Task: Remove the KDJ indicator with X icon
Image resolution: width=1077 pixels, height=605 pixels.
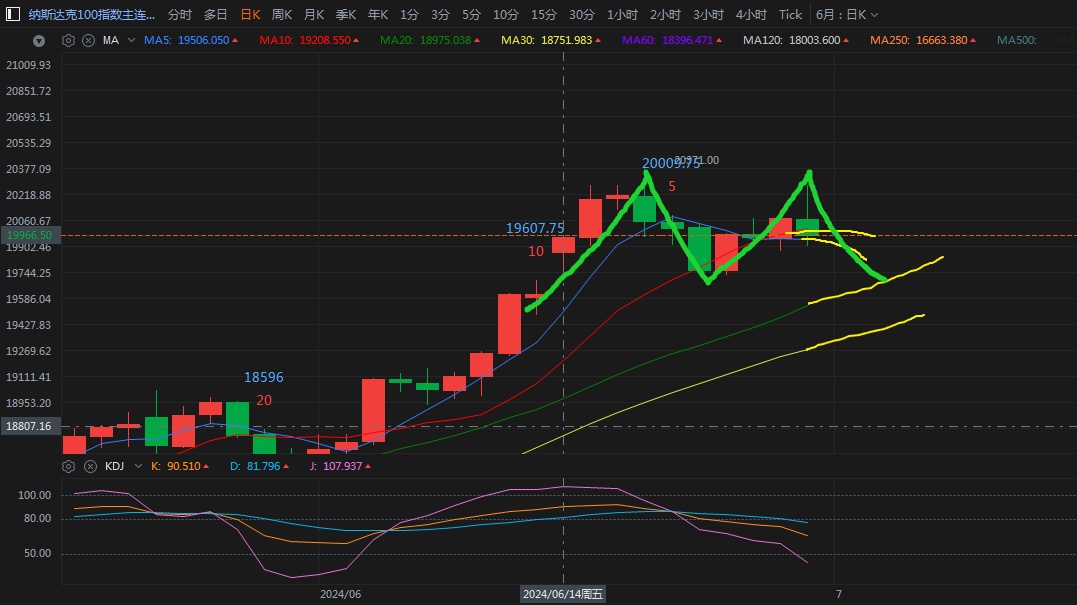Action: (x=88, y=466)
